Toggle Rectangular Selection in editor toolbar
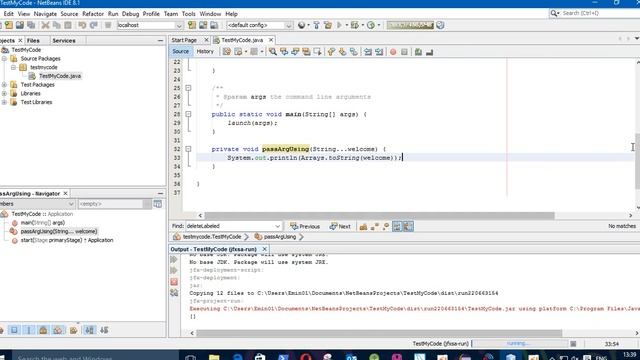This screenshot has height=360, width=640. click(317, 52)
